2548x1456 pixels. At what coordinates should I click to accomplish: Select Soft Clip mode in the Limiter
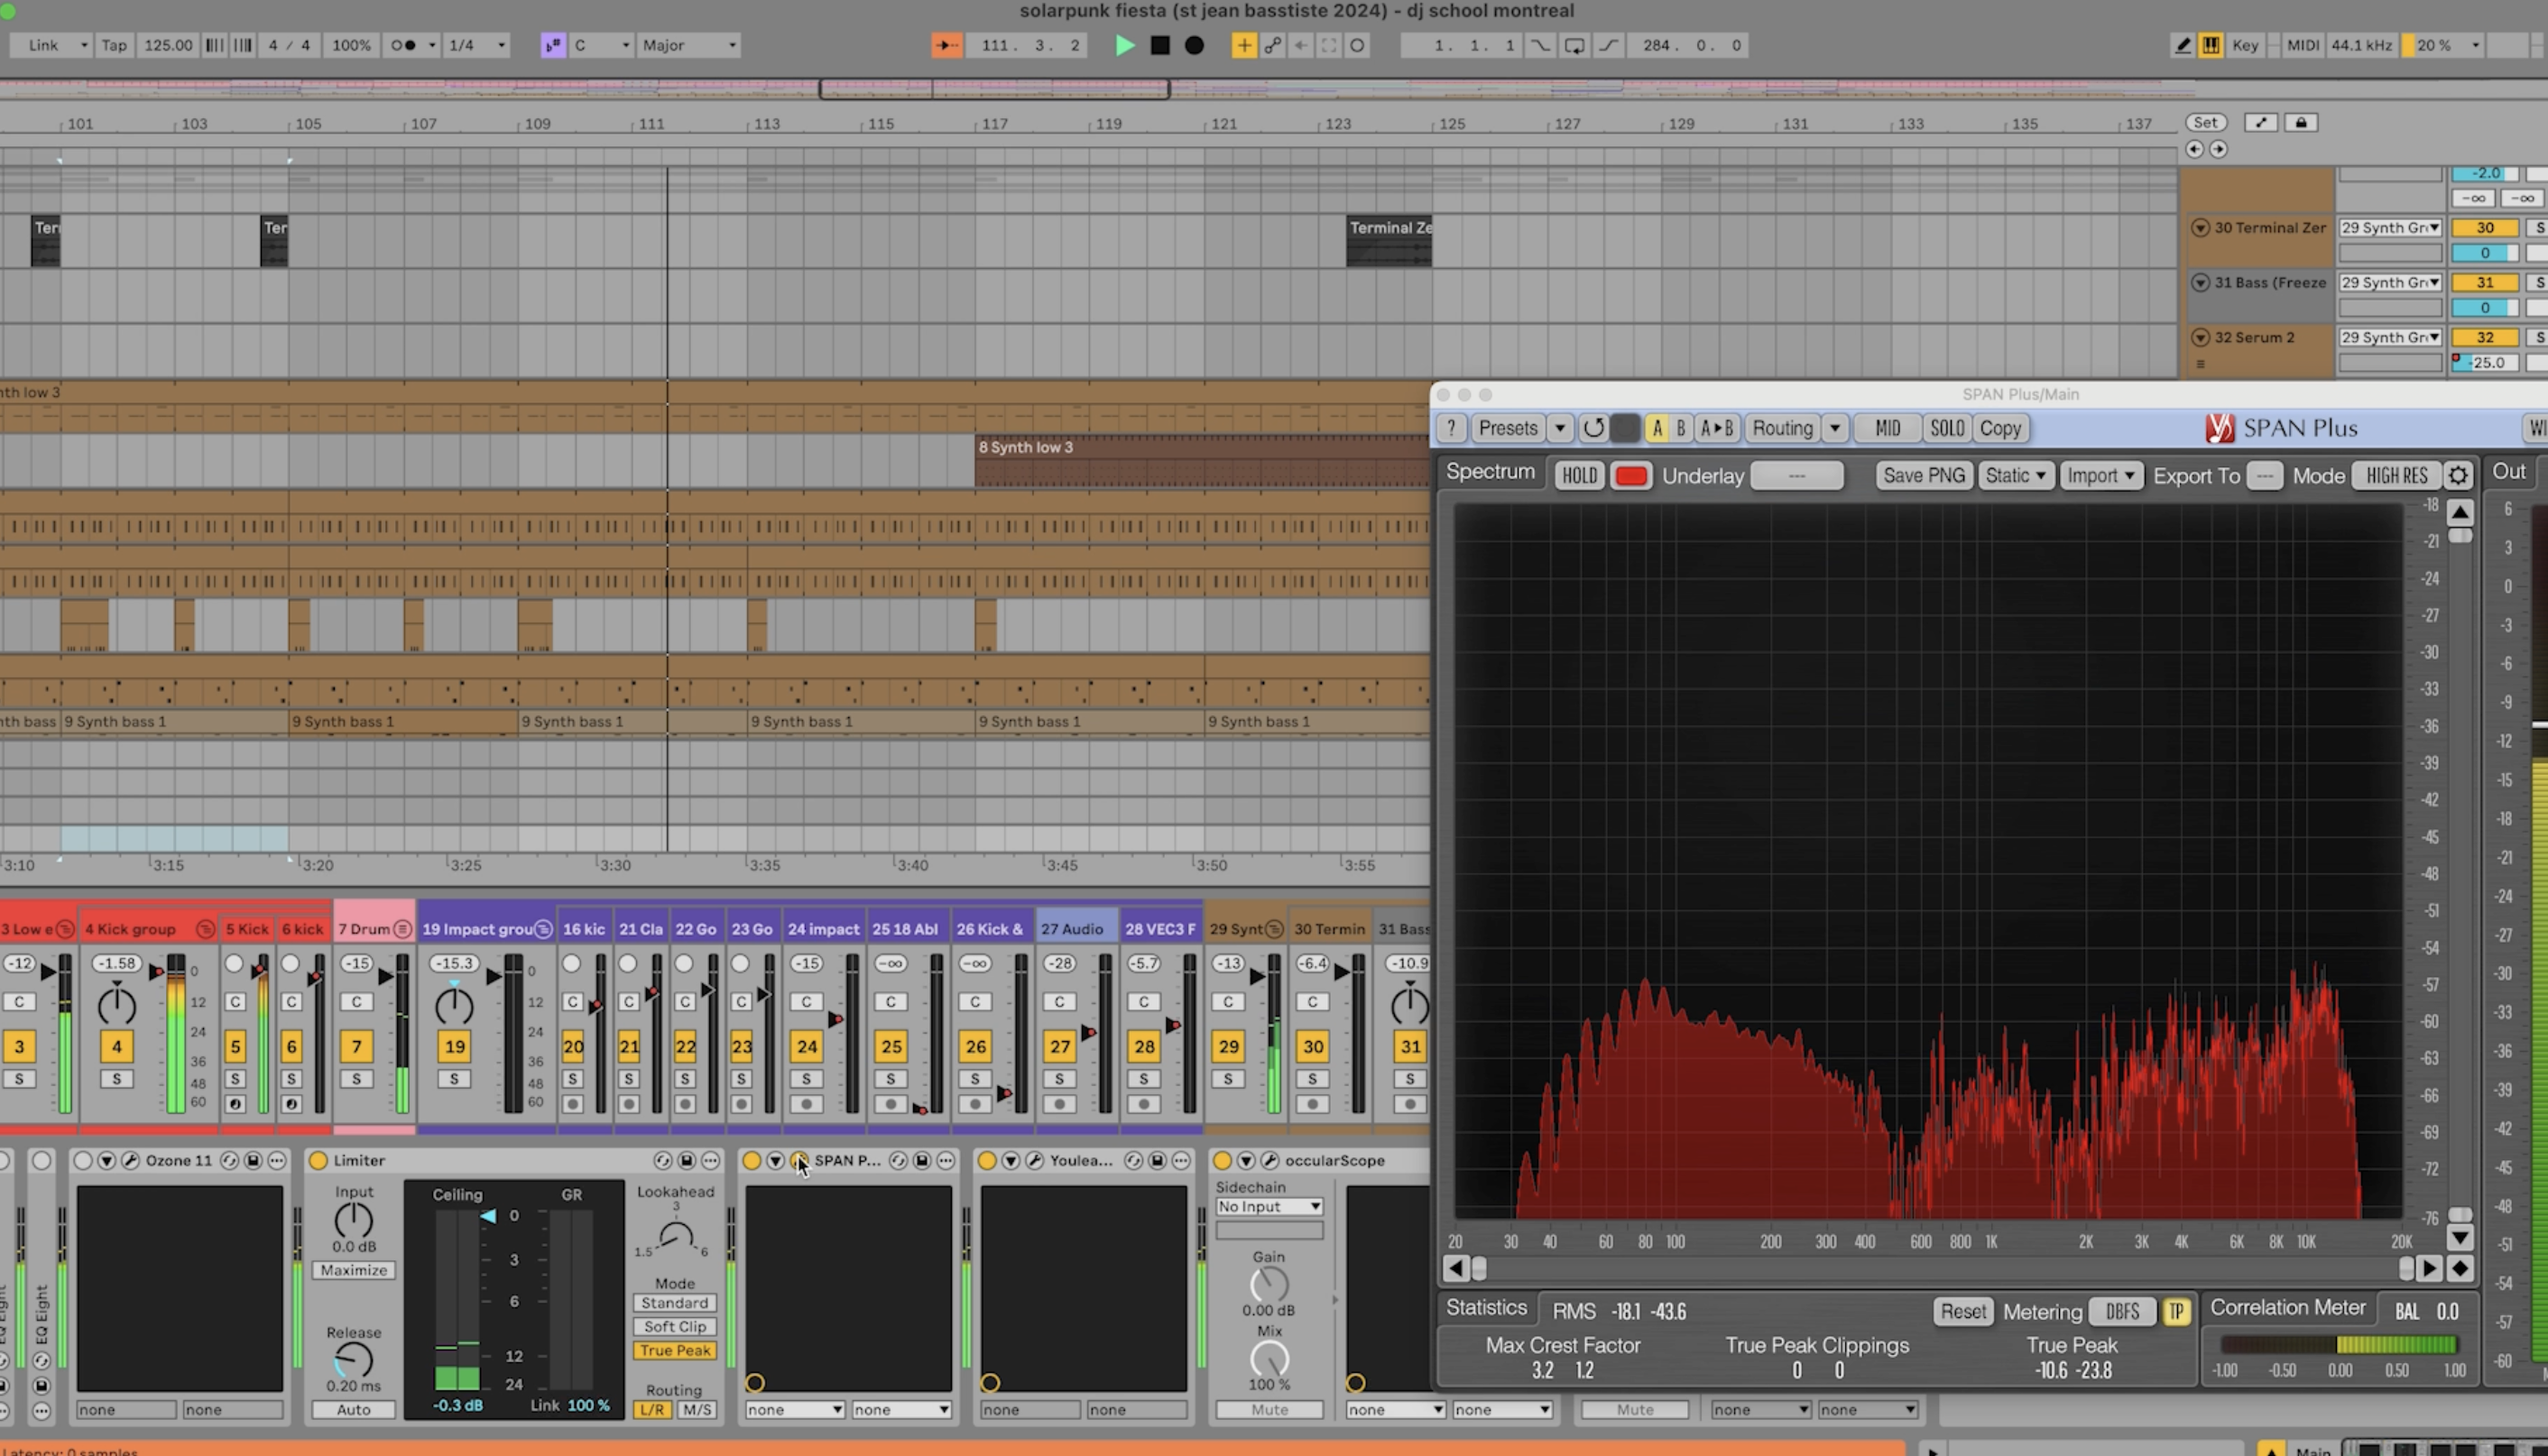click(675, 1327)
